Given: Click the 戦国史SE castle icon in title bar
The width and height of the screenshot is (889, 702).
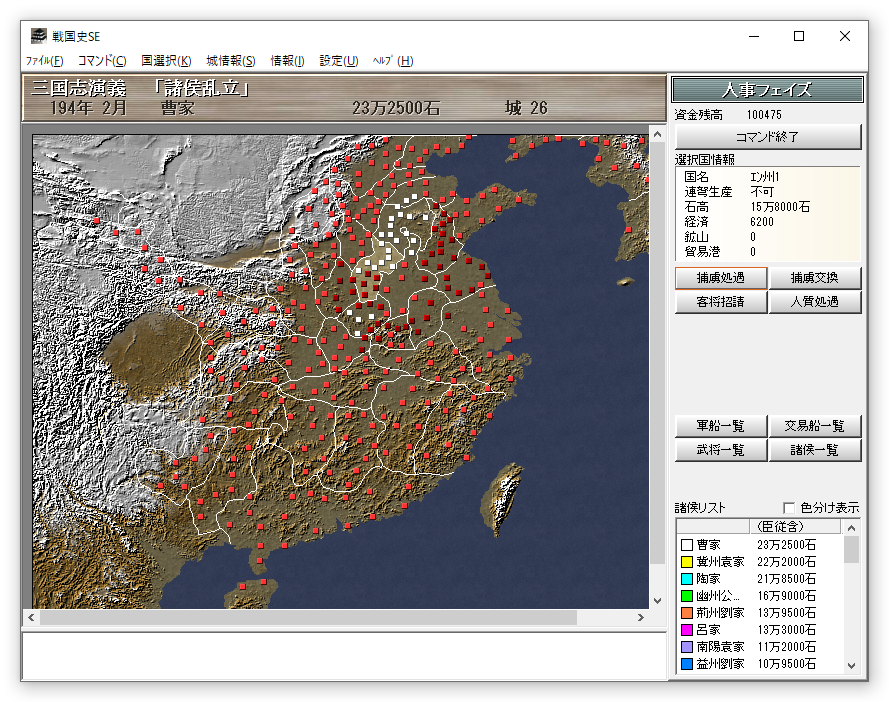Looking at the screenshot, I should [x=37, y=36].
